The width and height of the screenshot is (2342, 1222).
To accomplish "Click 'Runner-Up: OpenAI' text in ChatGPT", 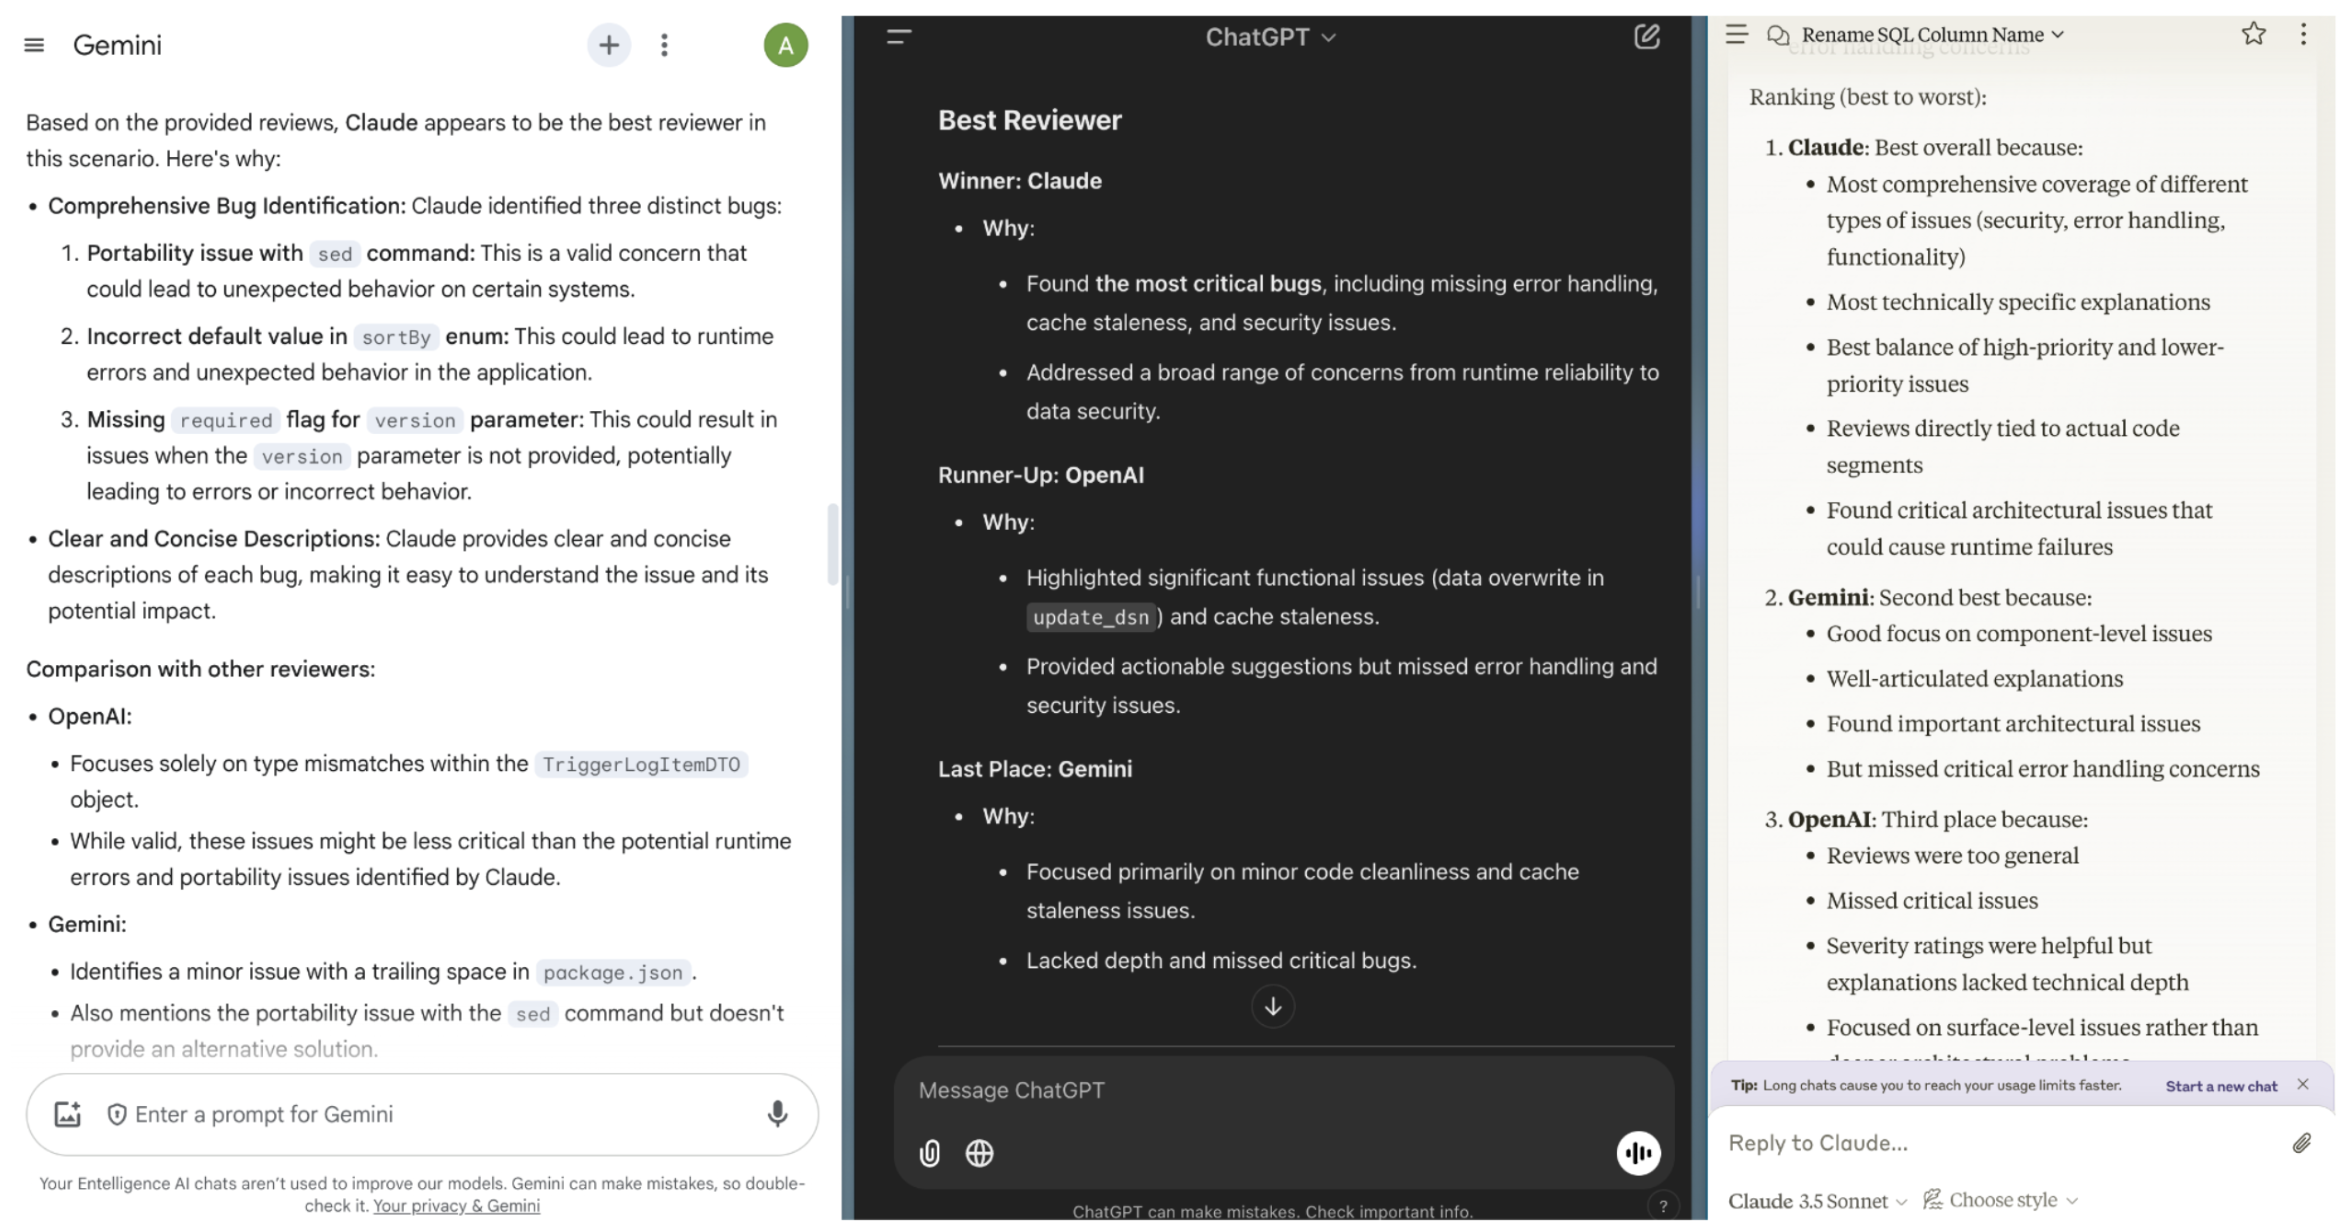I will [x=1040, y=475].
